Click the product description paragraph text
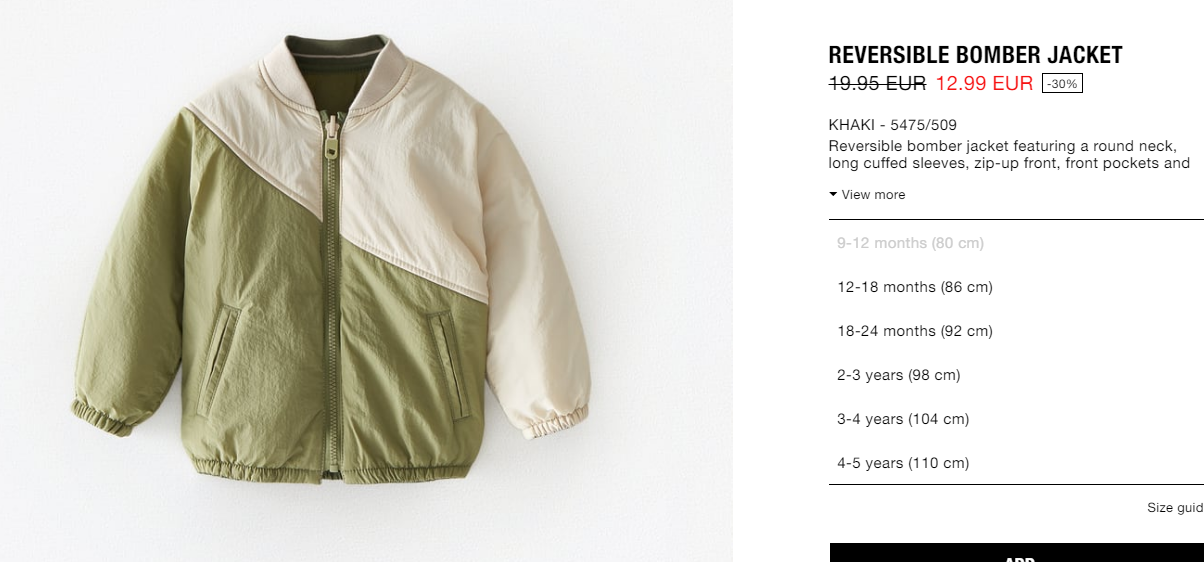Image resolution: width=1204 pixels, height=562 pixels. pyautogui.click(x=1009, y=155)
